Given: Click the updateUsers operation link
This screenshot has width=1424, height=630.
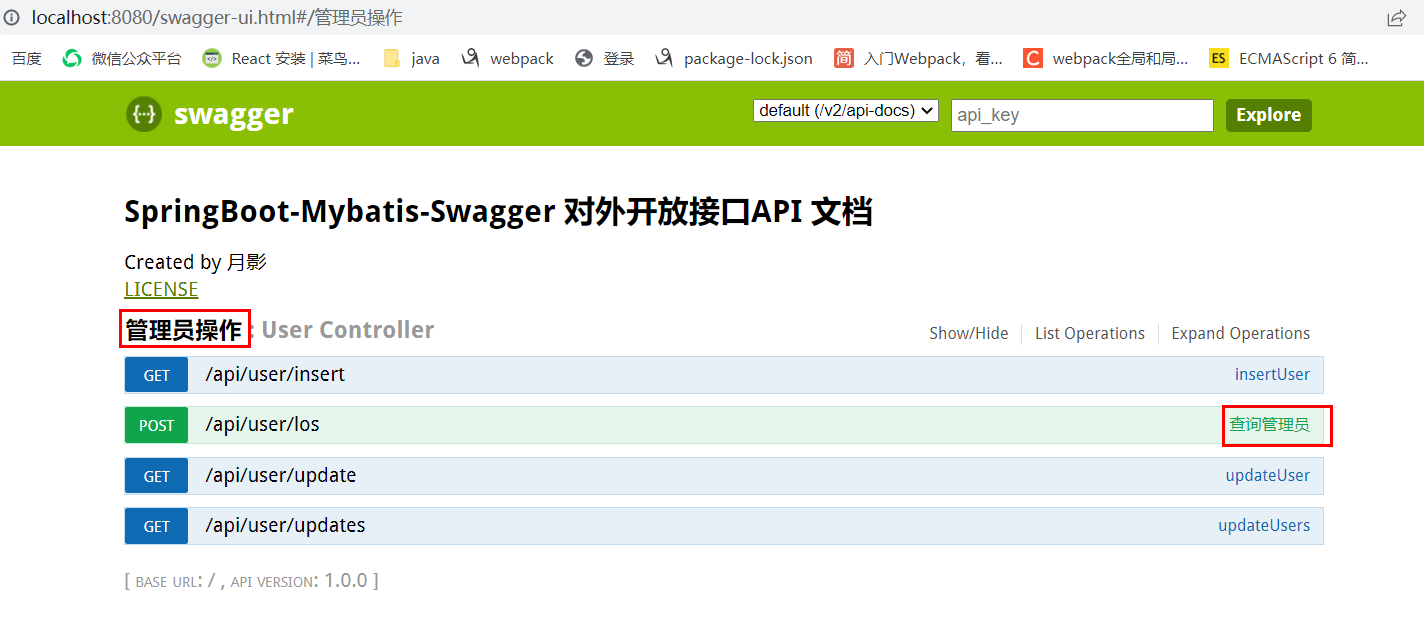Looking at the screenshot, I should point(1264,525).
